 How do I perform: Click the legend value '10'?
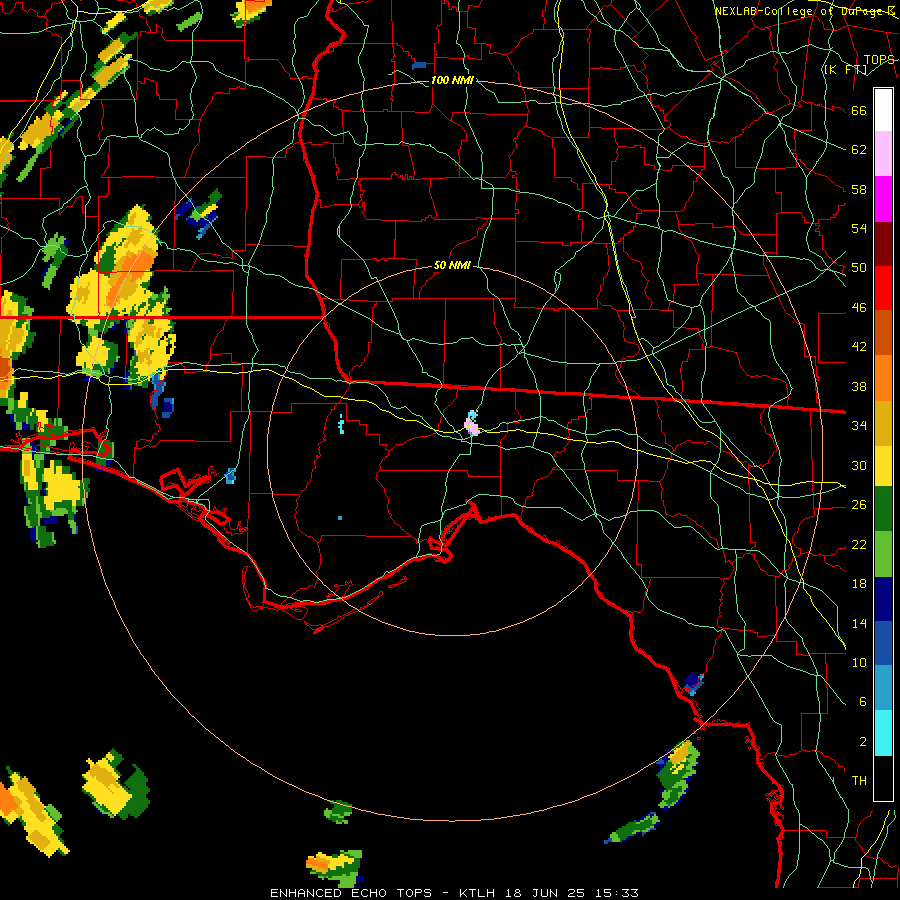859,662
